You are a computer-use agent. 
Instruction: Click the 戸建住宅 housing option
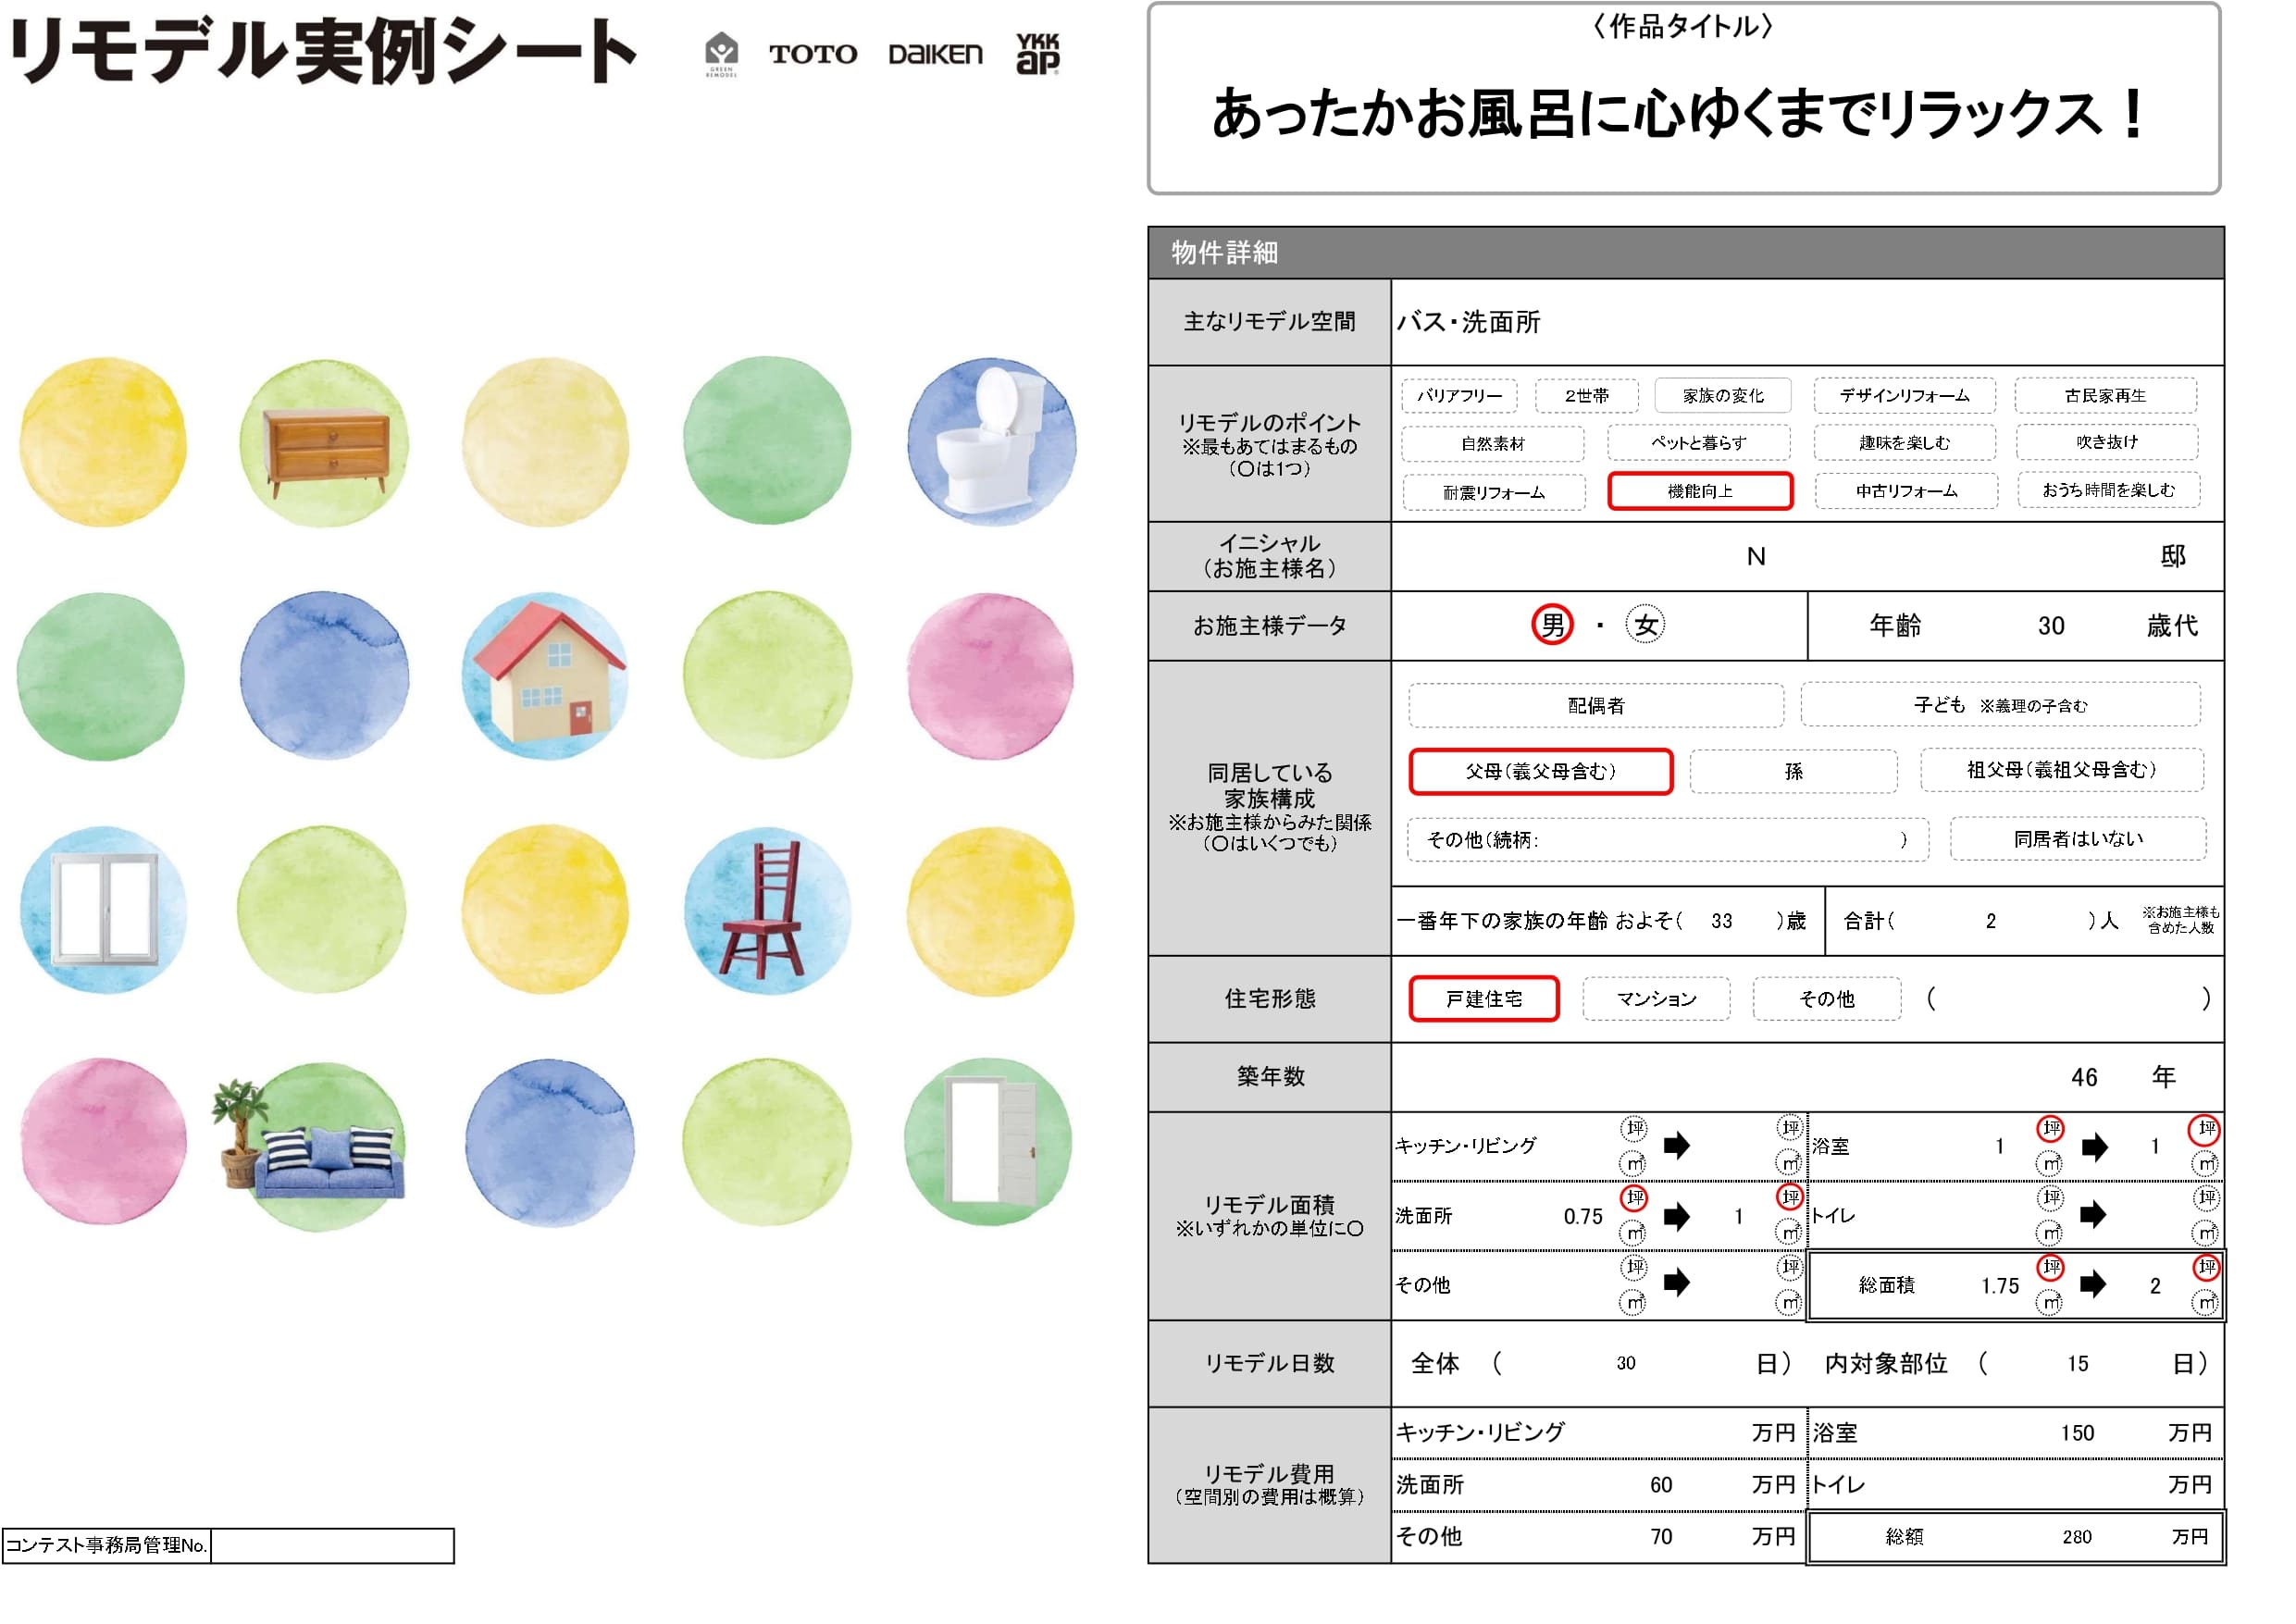[1484, 999]
